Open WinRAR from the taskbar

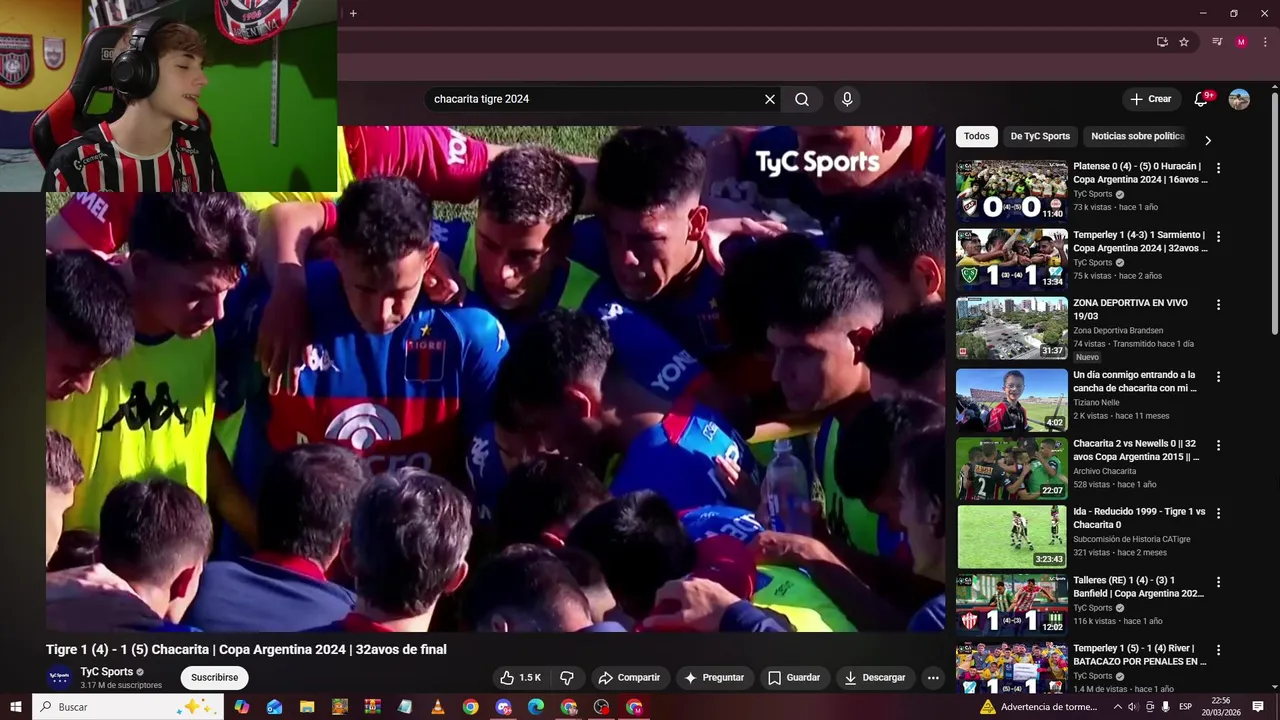[372, 707]
